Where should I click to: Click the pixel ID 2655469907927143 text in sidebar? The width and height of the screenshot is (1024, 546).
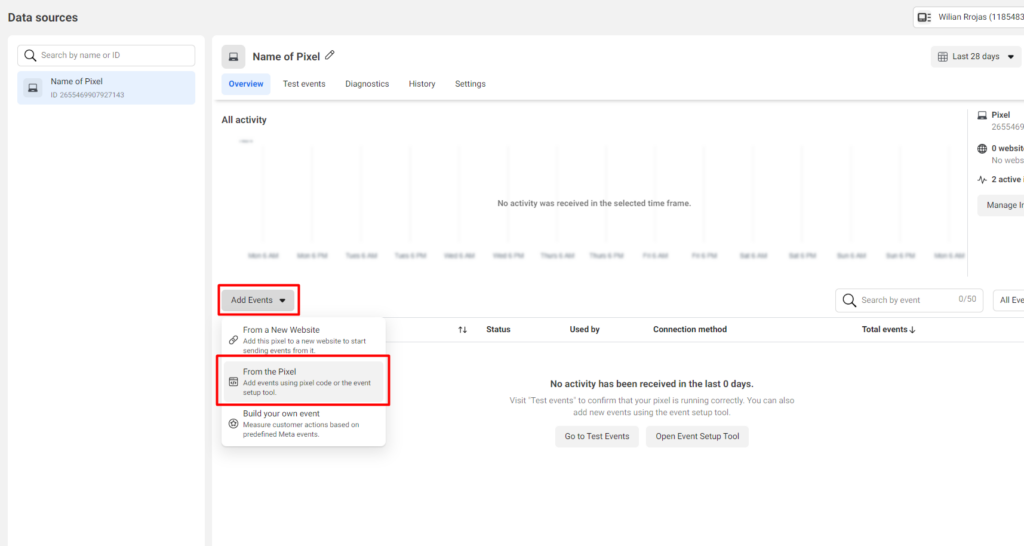tap(88, 95)
